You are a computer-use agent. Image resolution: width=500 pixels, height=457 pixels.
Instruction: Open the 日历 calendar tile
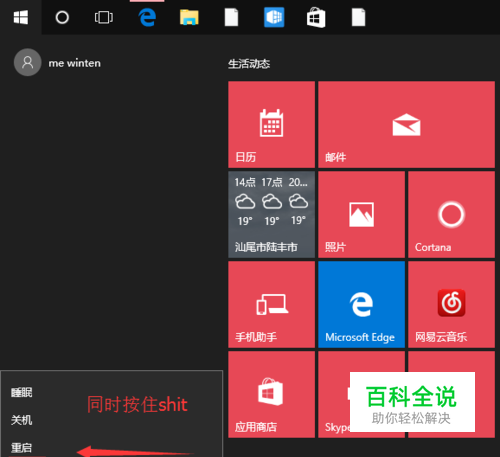[x=271, y=124]
